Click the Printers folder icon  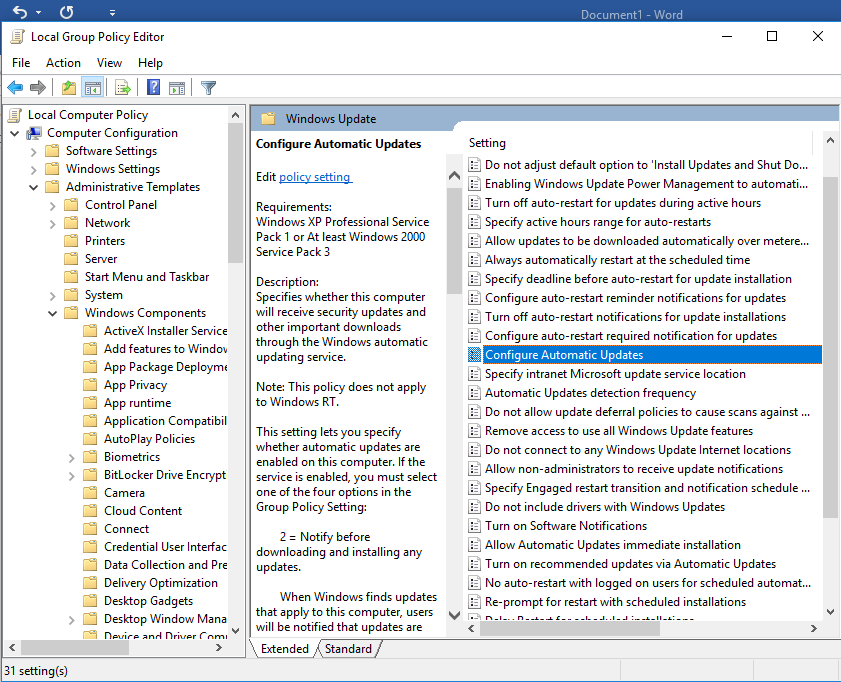click(71, 241)
